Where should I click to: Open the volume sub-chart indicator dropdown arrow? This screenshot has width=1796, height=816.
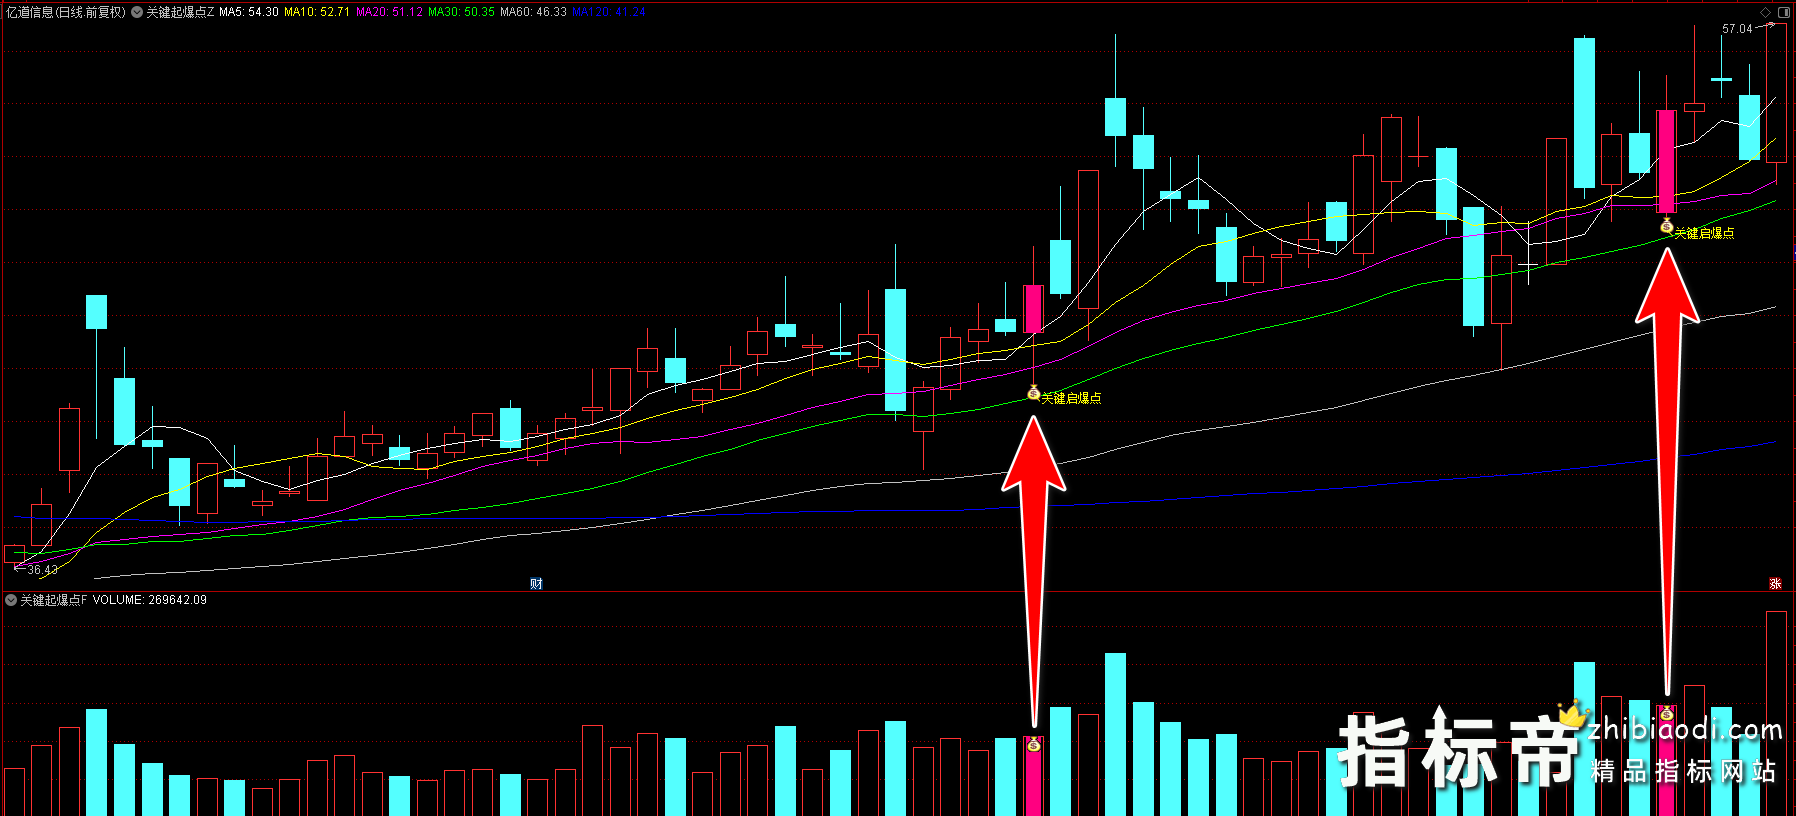click(x=11, y=600)
